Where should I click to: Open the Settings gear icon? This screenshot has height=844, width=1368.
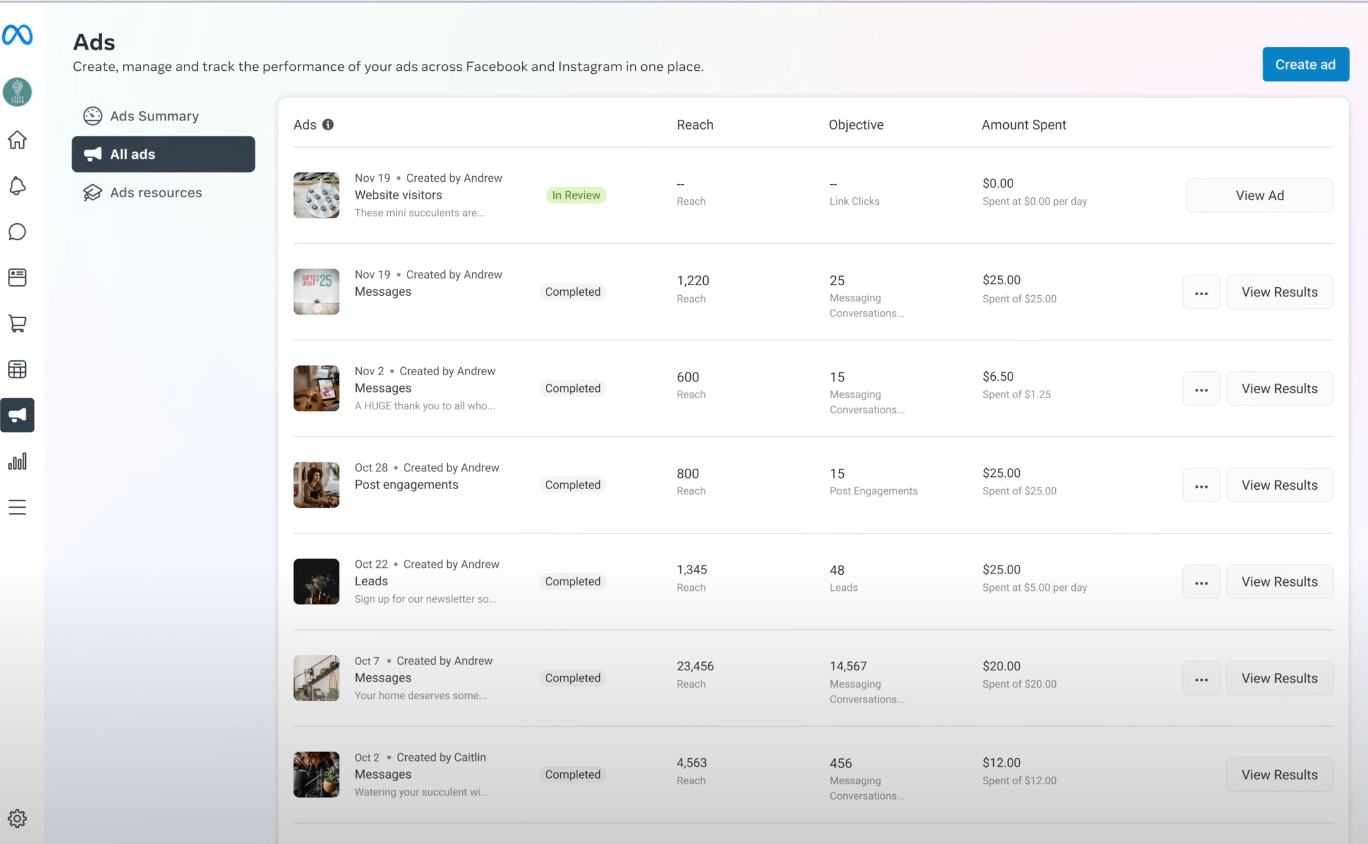click(x=17, y=819)
